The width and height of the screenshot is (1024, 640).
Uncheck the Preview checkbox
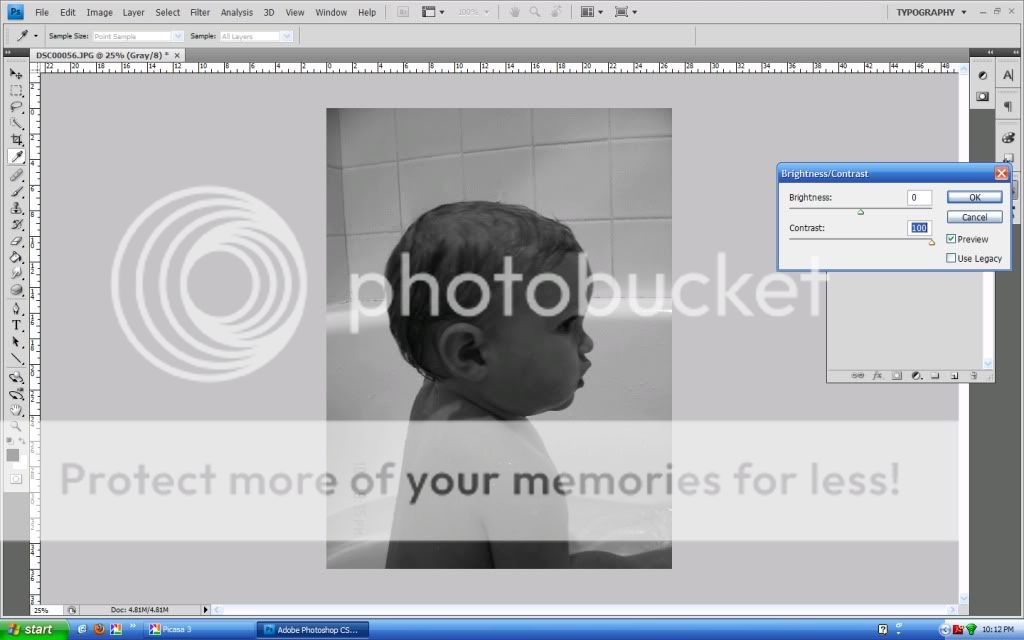951,239
